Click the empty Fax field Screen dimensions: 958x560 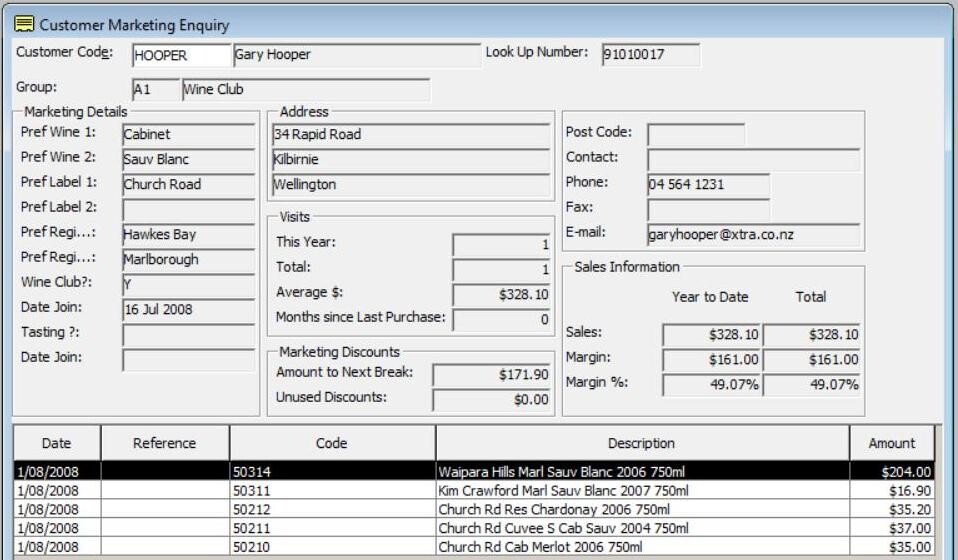(709, 209)
